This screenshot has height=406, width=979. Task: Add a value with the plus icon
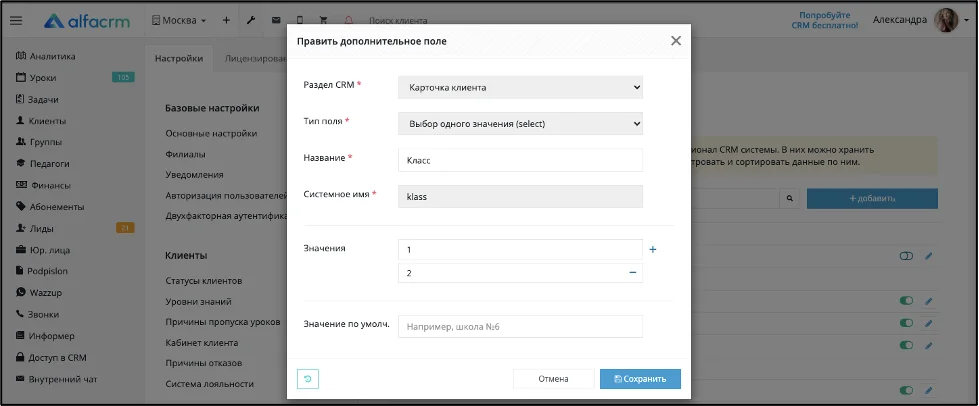[x=653, y=249]
